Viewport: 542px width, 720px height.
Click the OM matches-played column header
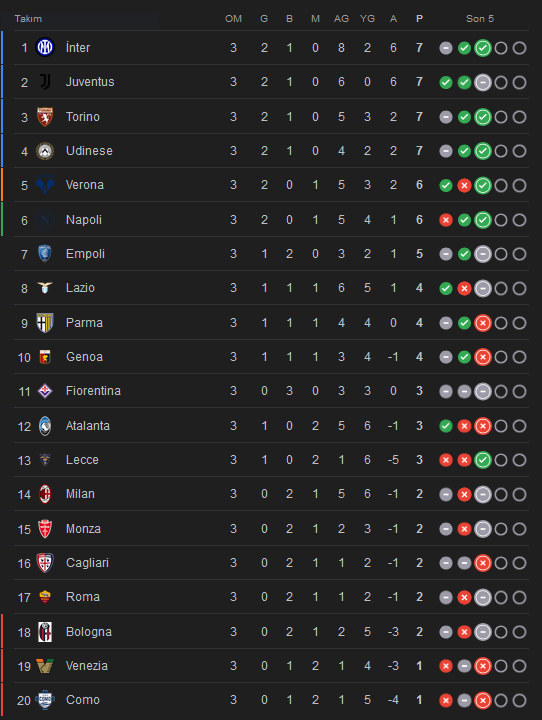[x=233, y=19]
